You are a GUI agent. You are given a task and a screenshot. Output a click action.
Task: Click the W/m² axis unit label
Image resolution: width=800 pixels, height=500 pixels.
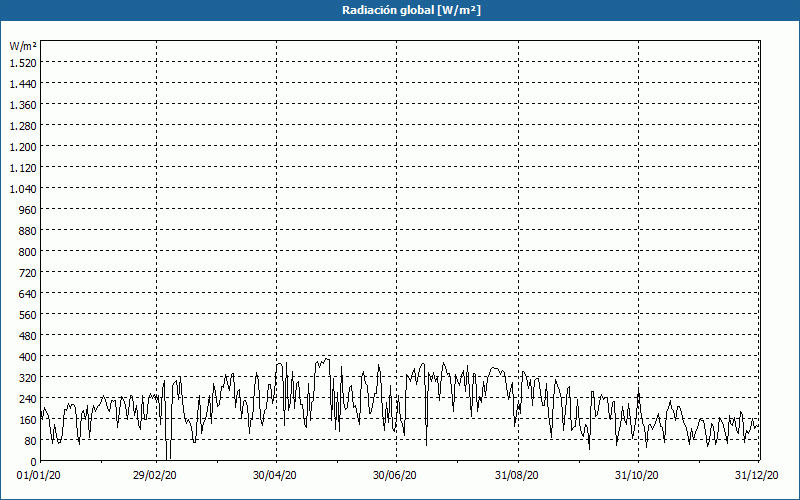23,46
